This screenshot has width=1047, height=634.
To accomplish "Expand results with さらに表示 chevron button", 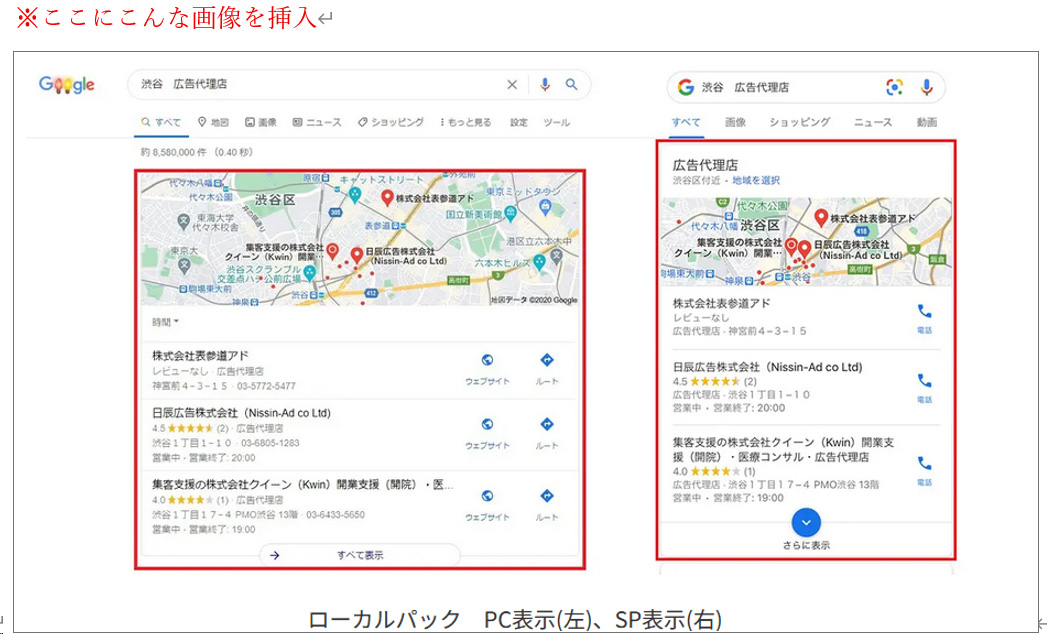I will tap(806, 522).
